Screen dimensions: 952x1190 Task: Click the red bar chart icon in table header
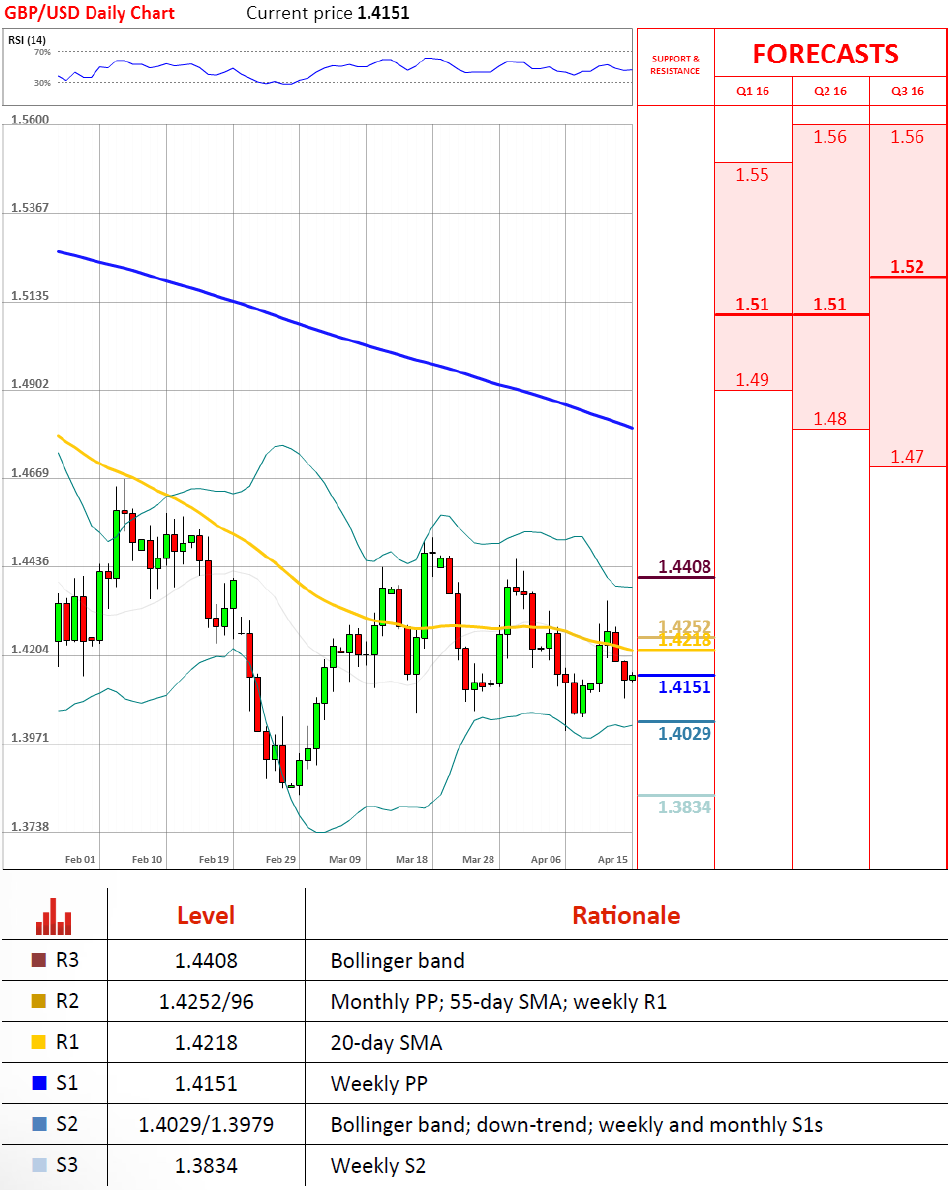coord(53,916)
